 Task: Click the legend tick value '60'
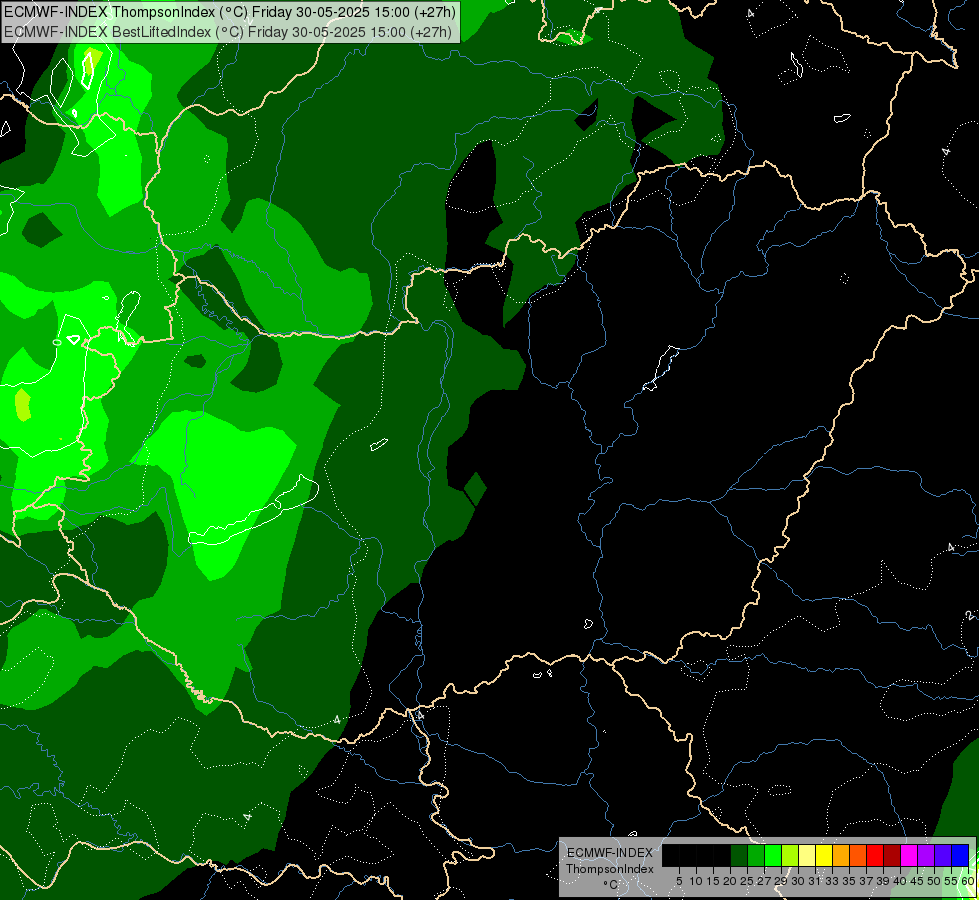tap(968, 881)
